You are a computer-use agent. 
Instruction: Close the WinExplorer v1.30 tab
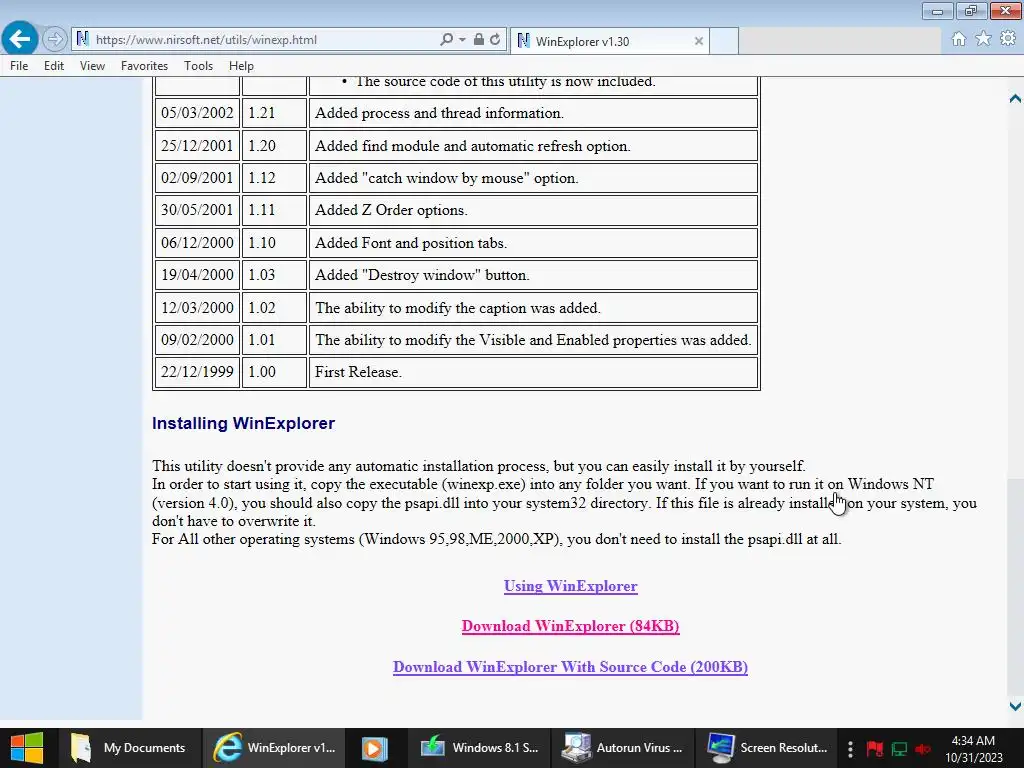point(699,41)
